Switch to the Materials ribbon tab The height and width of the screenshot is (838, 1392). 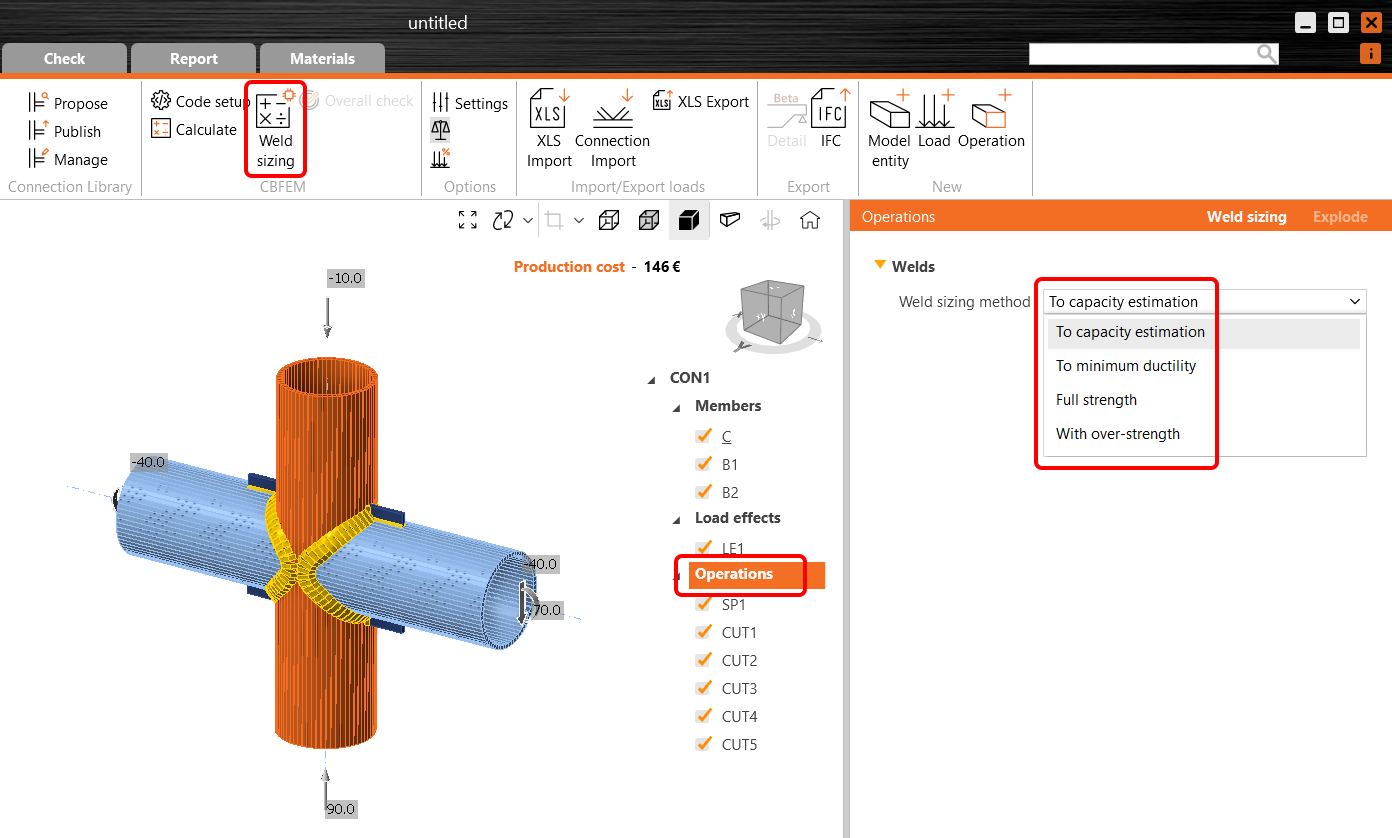322,57
